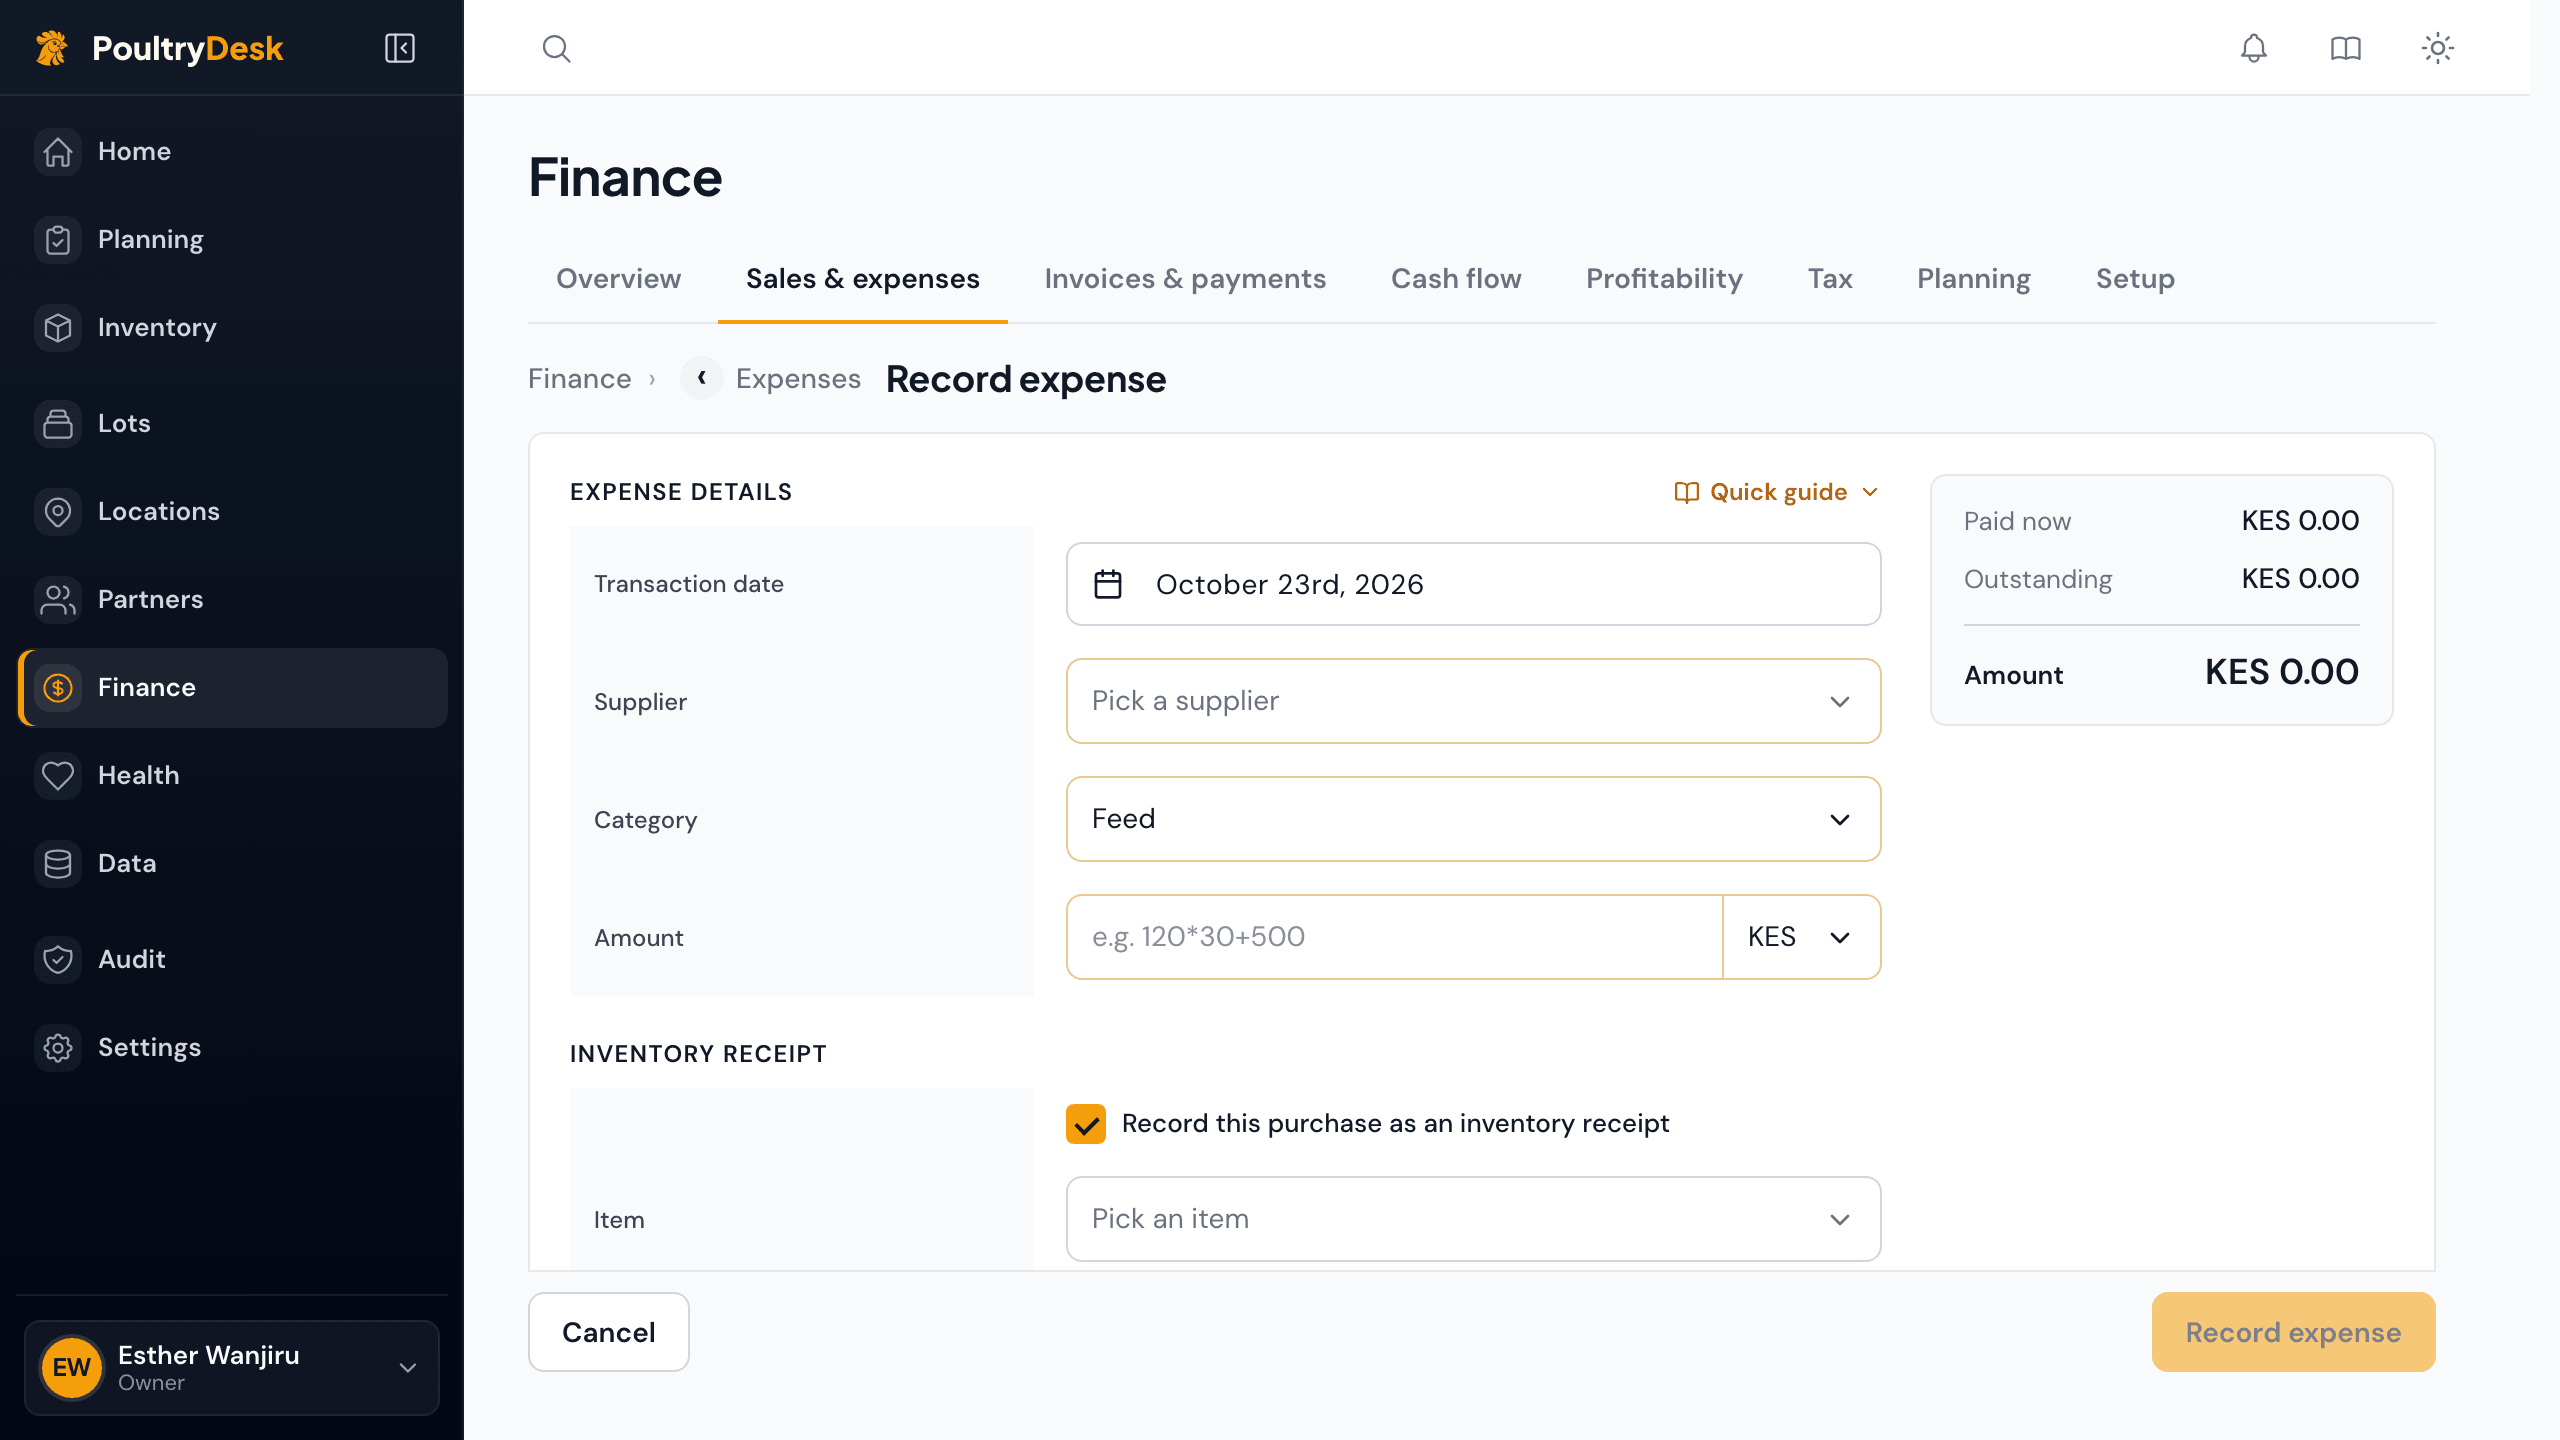This screenshot has width=2560, height=1440.
Task: Open notifications bell
Action: tap(2253, 48)
